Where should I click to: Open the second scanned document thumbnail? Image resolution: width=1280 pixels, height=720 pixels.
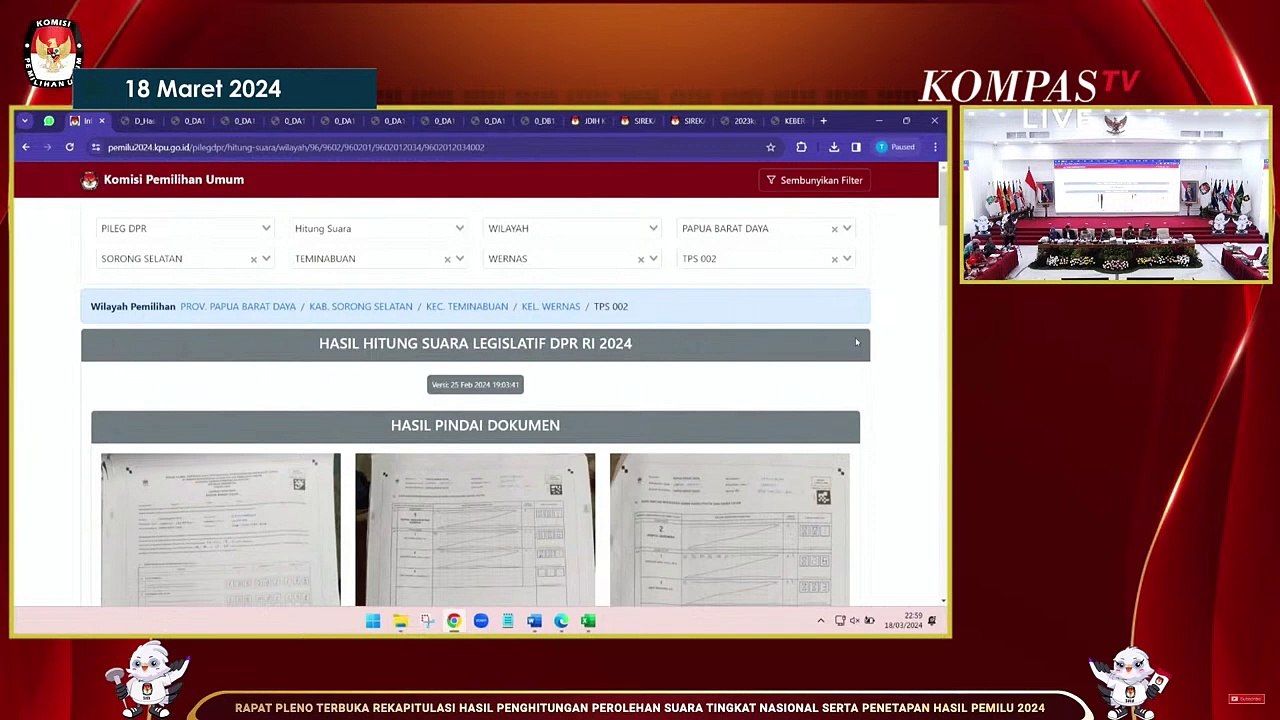[x=475, y=530]
